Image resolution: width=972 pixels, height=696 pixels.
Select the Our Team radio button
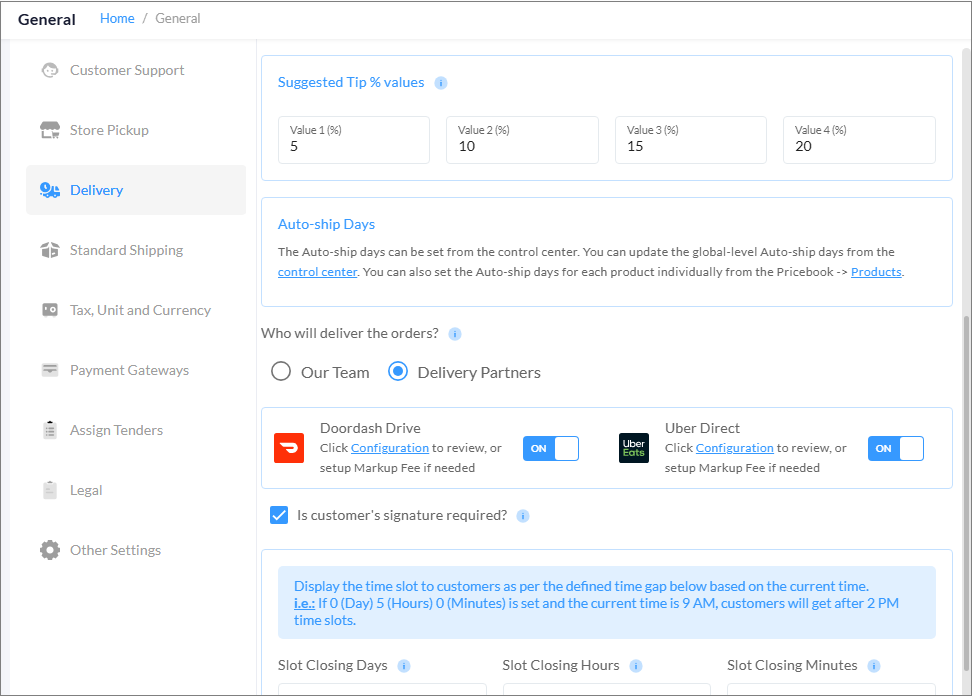tap(281, 372)
